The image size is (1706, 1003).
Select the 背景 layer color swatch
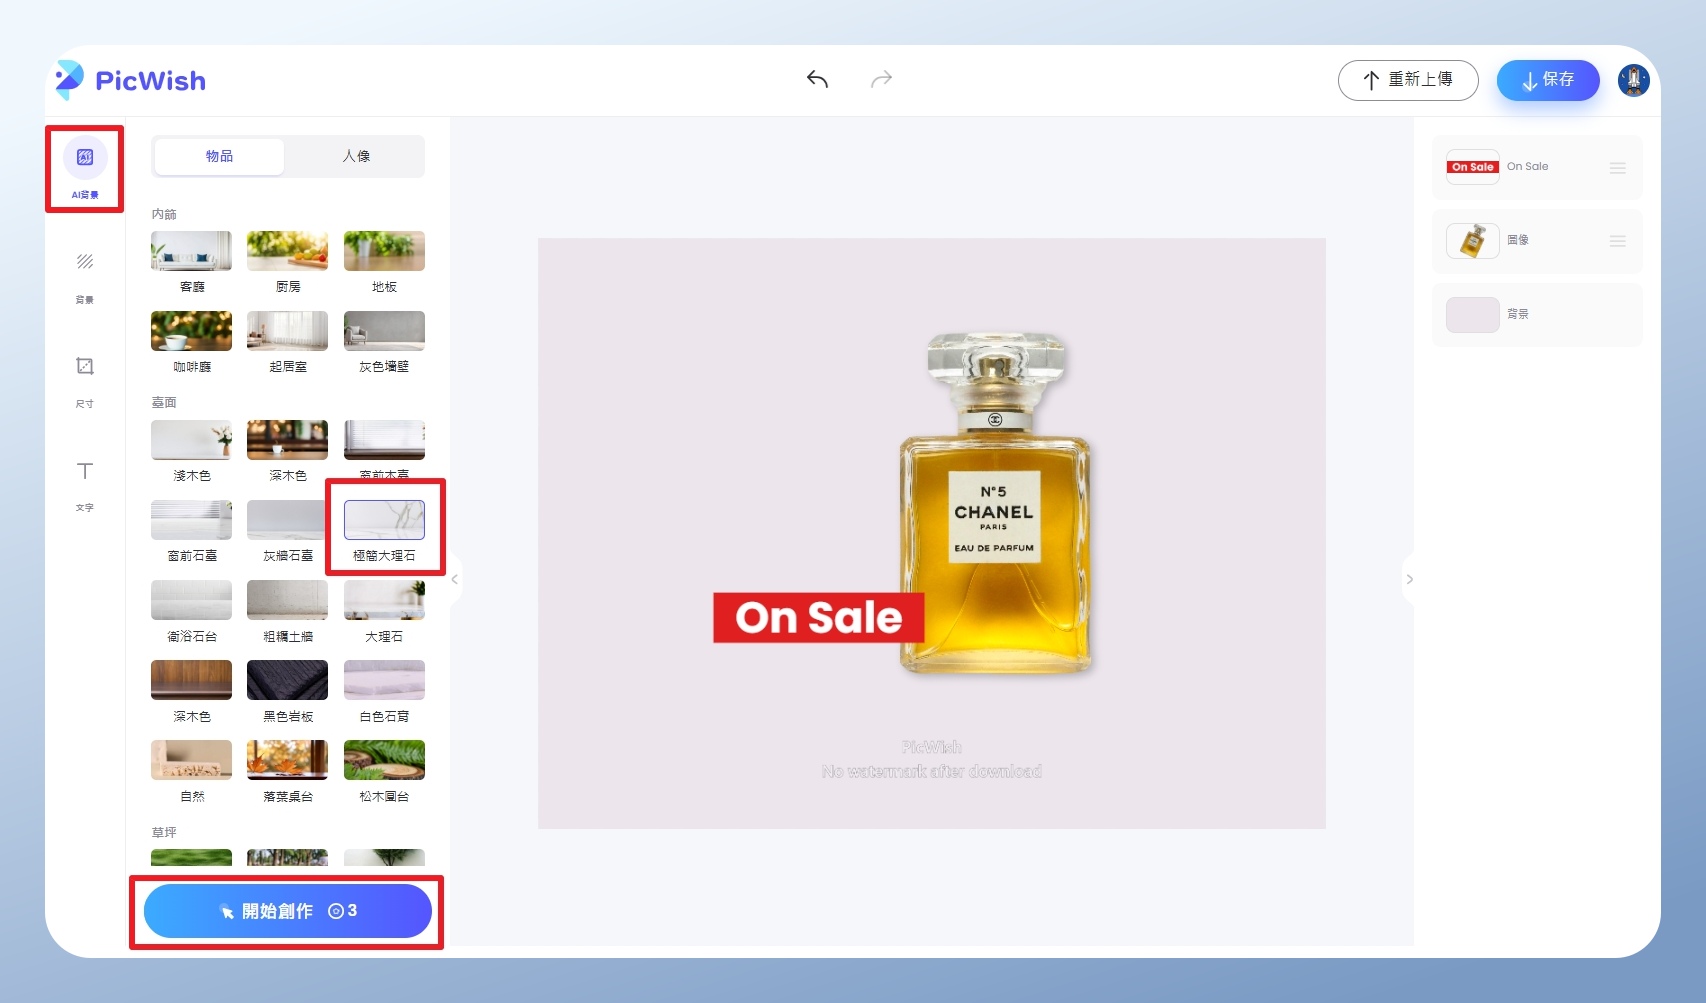point(1472,315)
